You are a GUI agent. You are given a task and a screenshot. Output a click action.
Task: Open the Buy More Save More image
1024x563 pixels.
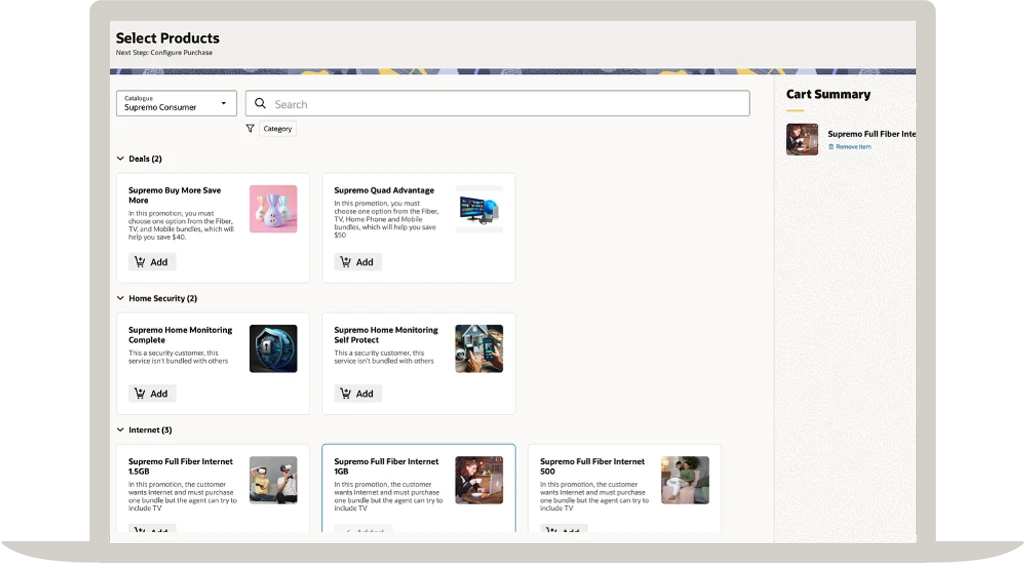273,209
